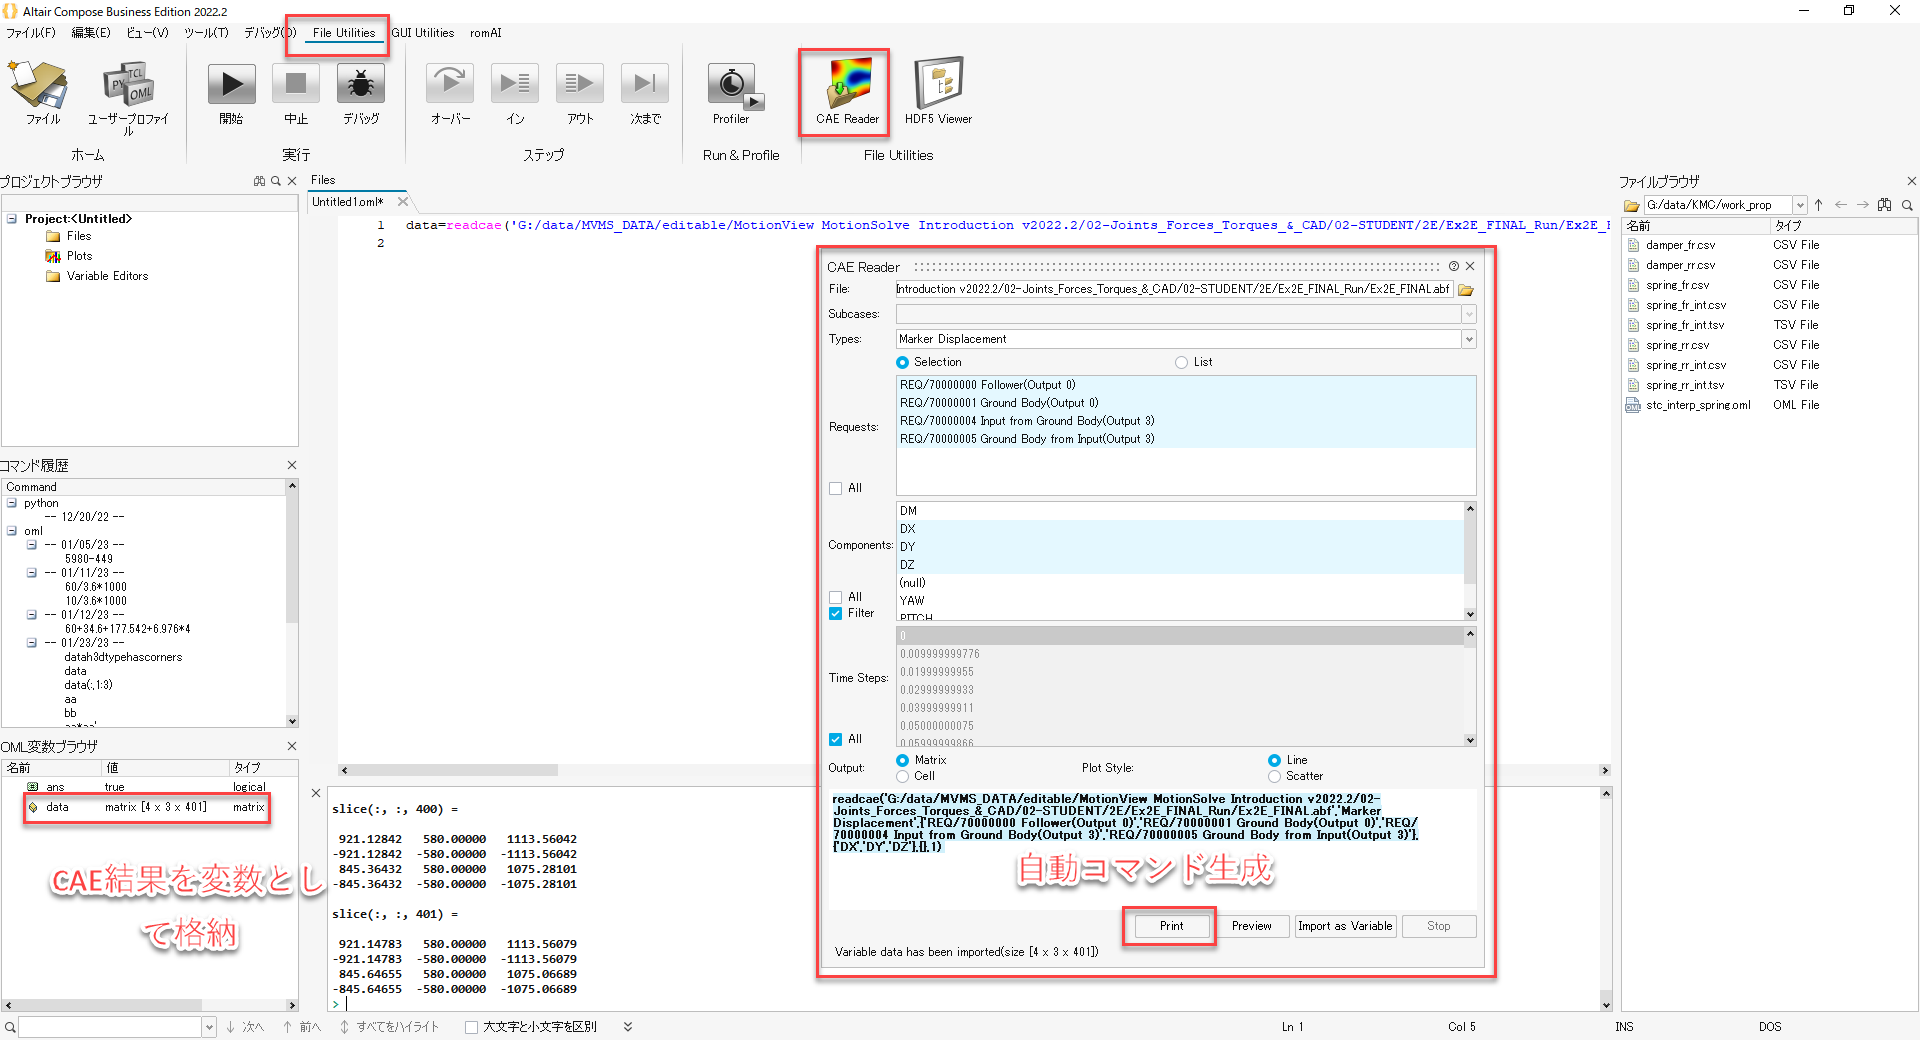Viewport: 1920px width, 1040px height.
Task: Uncheck All for Time Steps
Action: 835,739
